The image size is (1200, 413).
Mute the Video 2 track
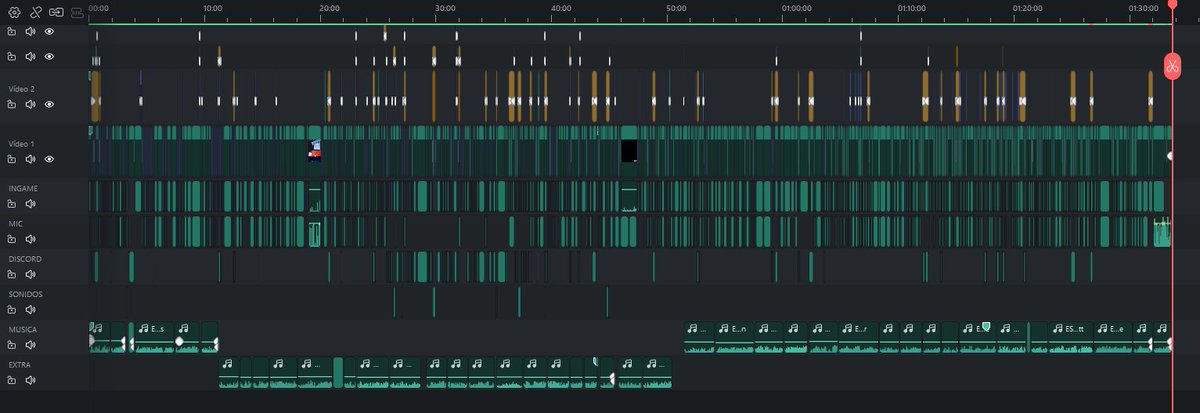30,104
